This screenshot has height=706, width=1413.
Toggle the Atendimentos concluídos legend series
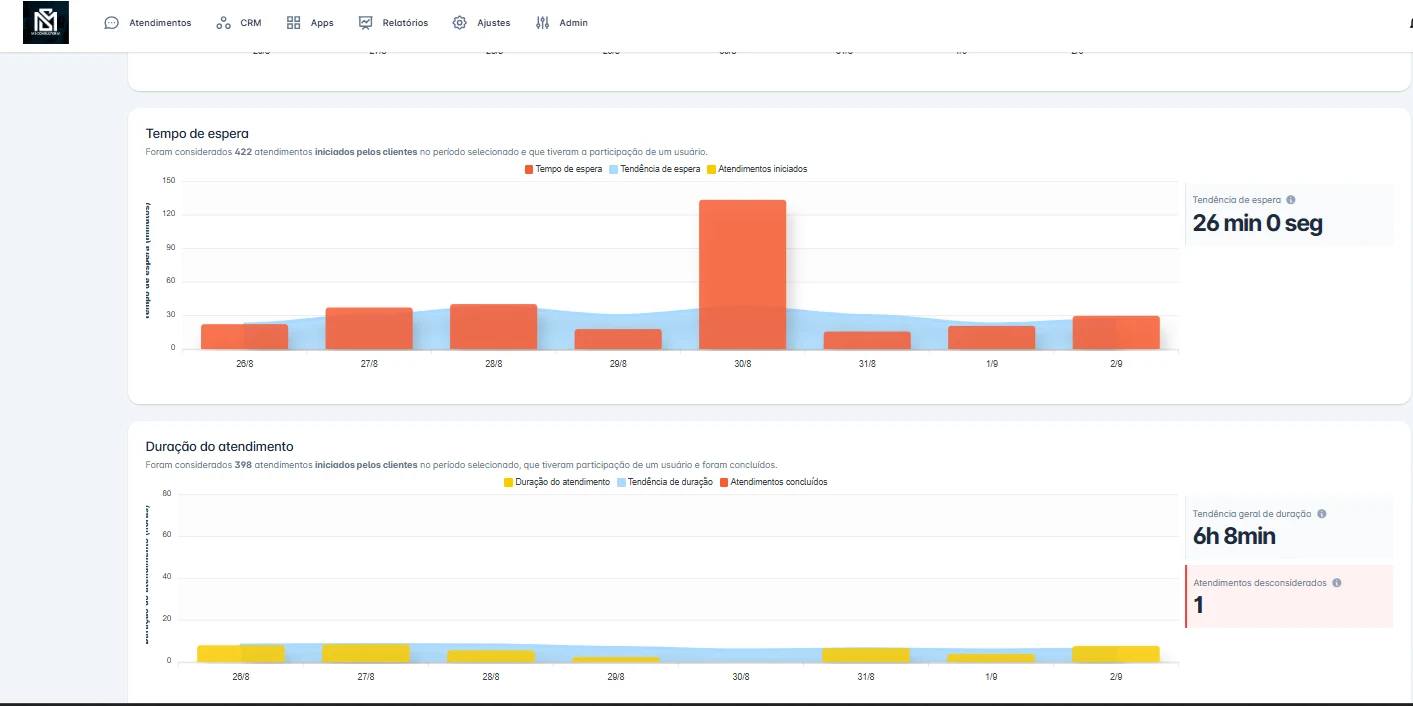773,482
